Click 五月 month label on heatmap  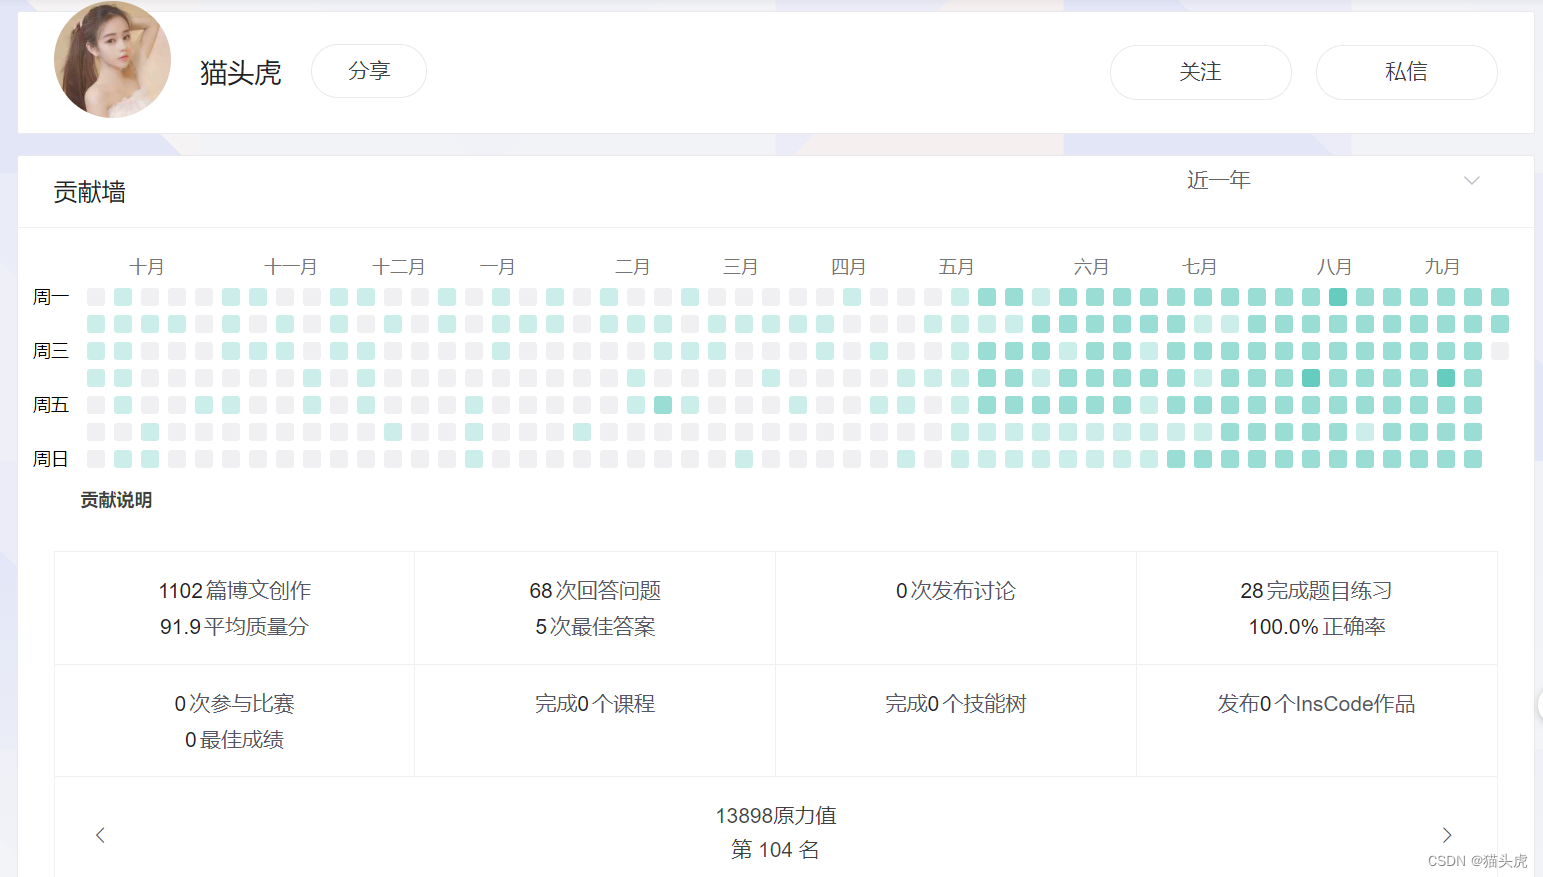point(957,267)
